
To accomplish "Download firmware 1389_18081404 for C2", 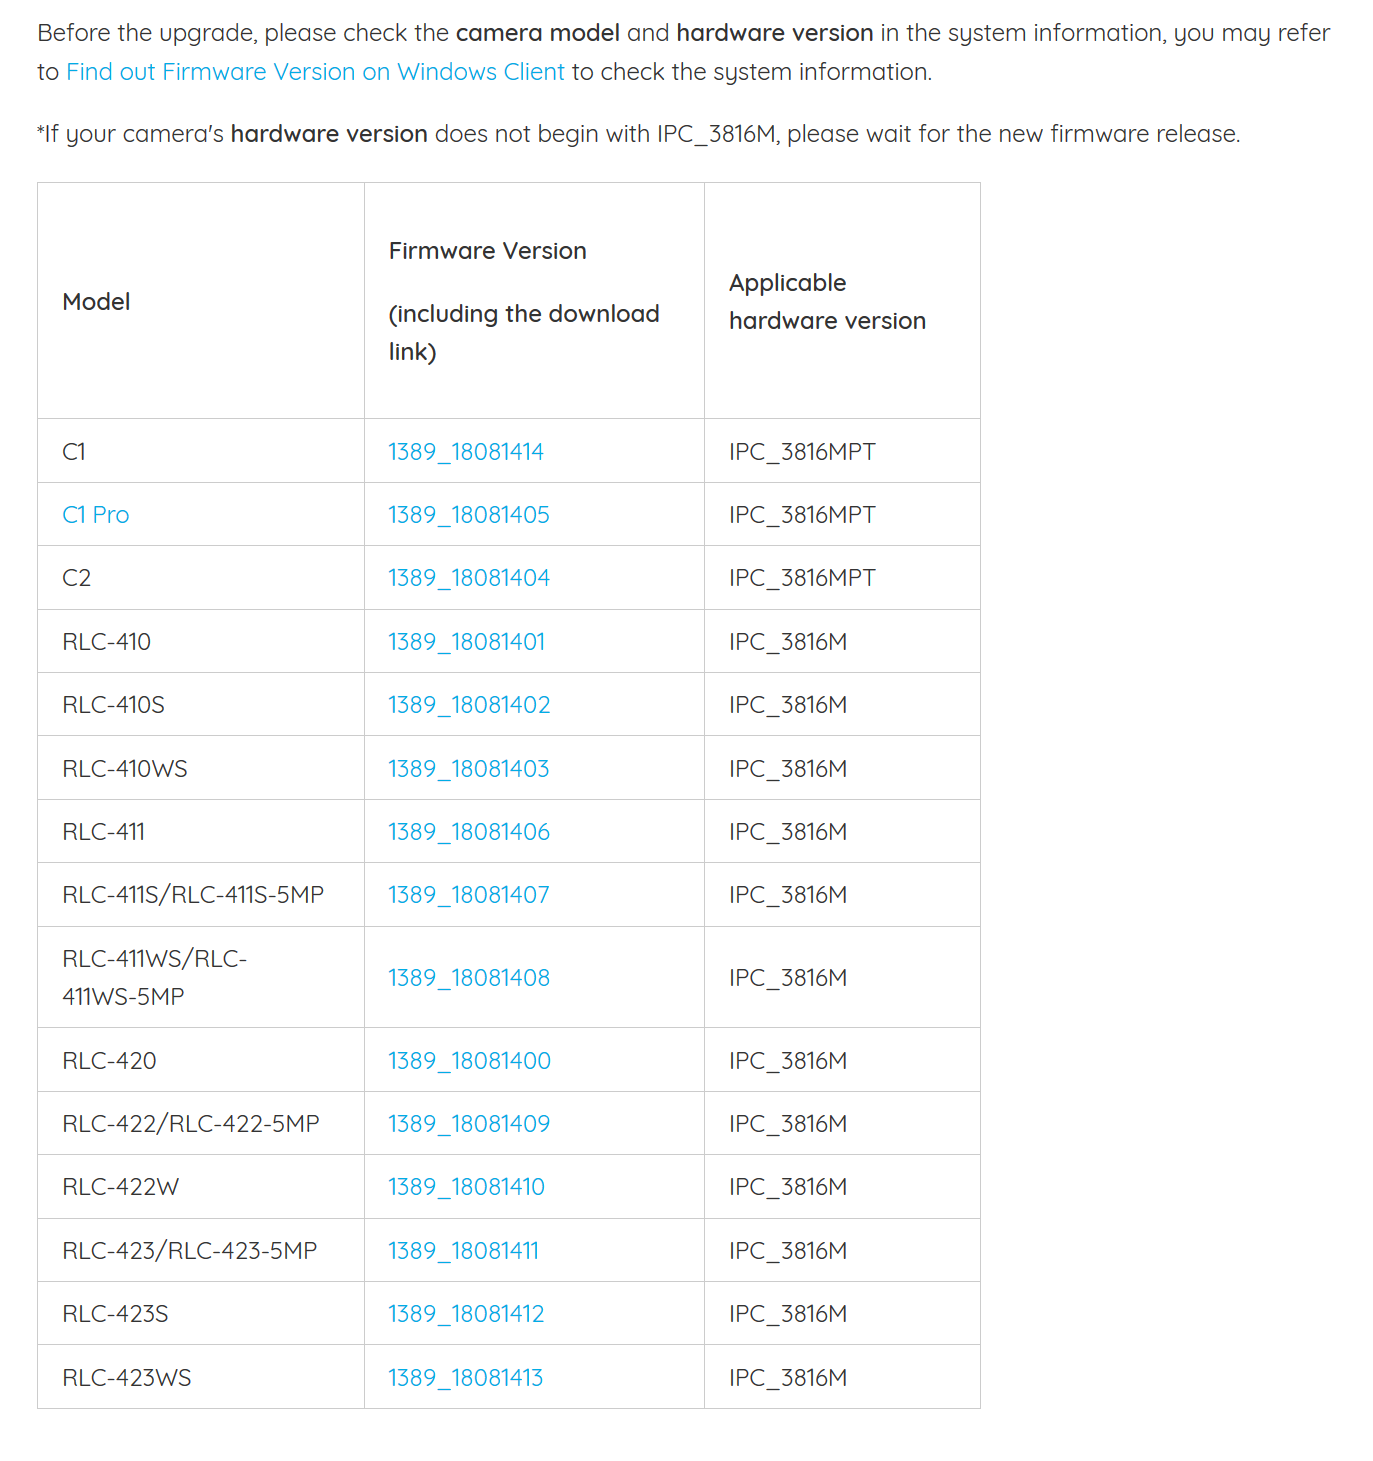I will (x=469, y=578).
